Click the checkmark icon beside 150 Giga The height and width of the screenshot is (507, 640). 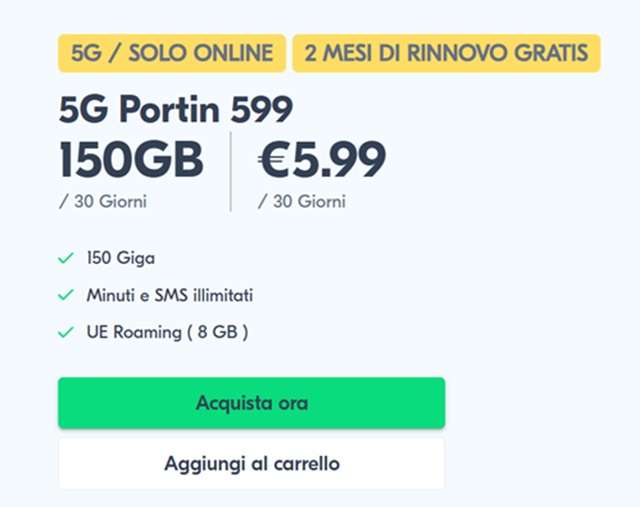tap(66, 259)
